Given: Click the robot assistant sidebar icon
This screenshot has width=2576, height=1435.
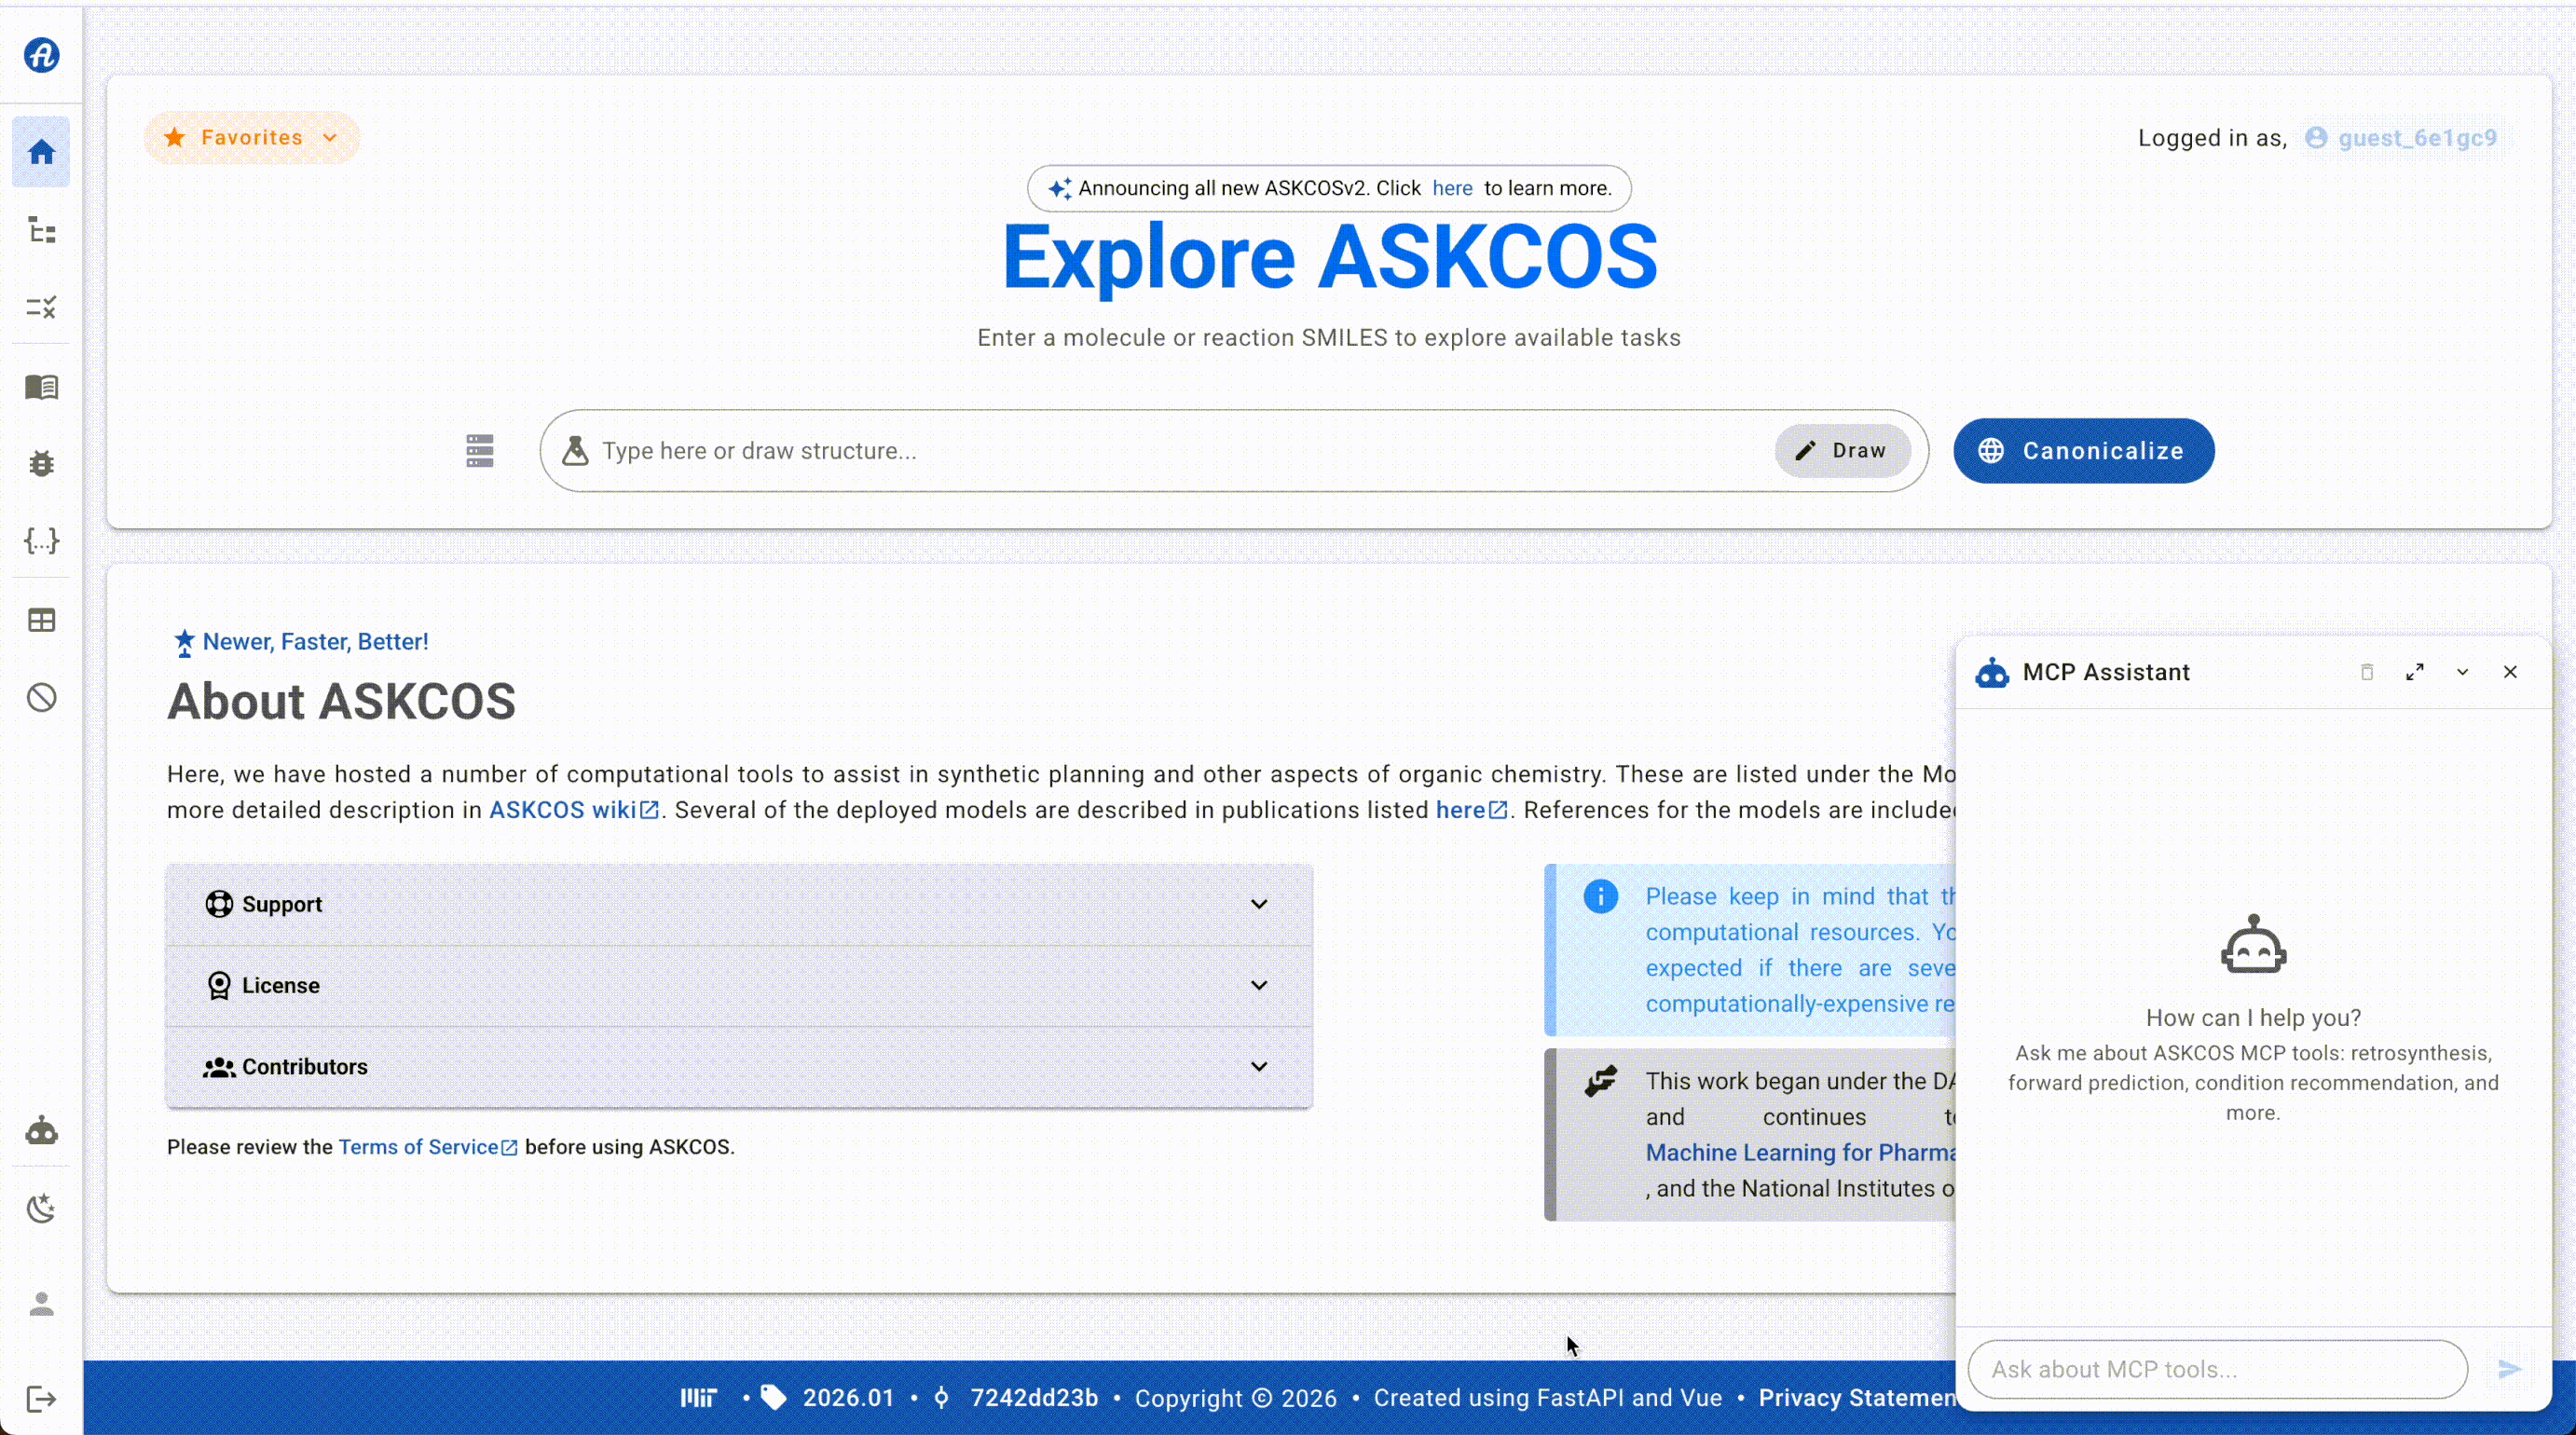Looking at the screenshot, I should pyautogui.click(x=41, y=1131).
